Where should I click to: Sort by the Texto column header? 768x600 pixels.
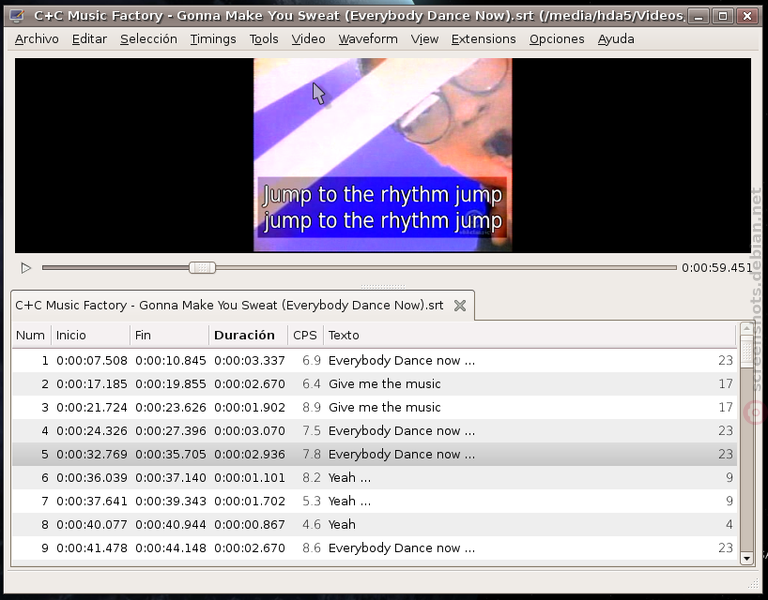529,336
